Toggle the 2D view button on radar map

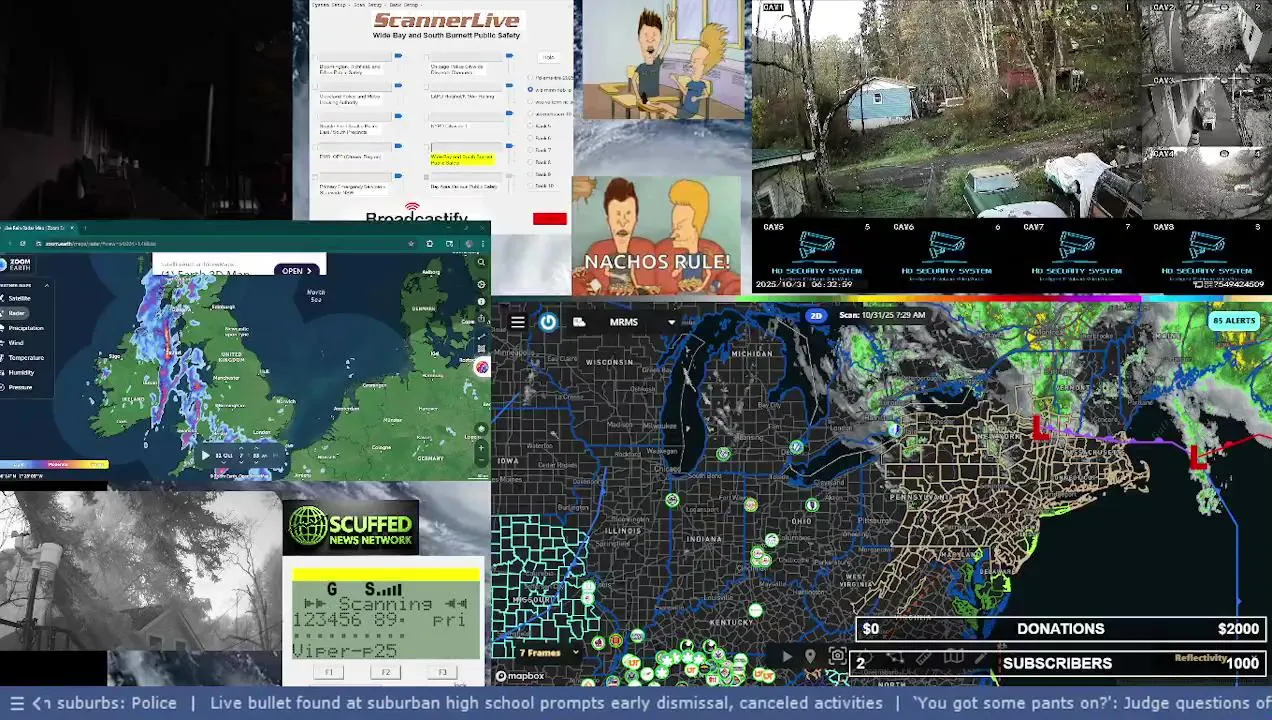(x=816, y=315)
